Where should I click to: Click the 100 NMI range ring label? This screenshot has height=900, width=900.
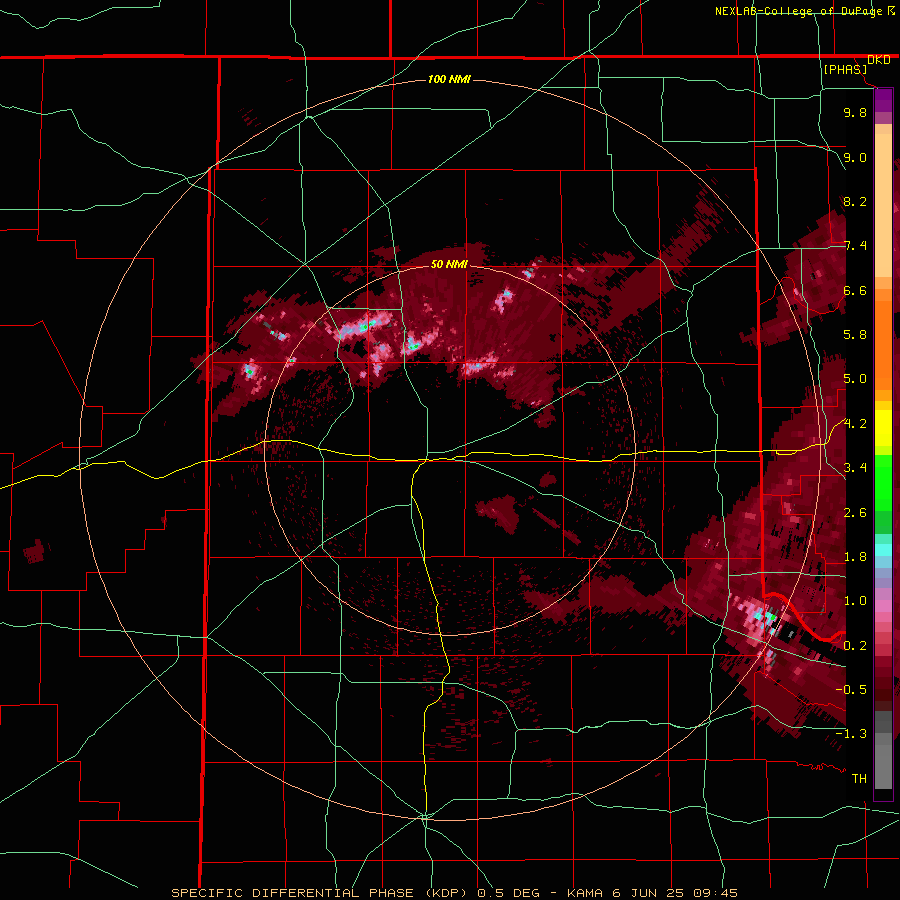pos(449,79)
